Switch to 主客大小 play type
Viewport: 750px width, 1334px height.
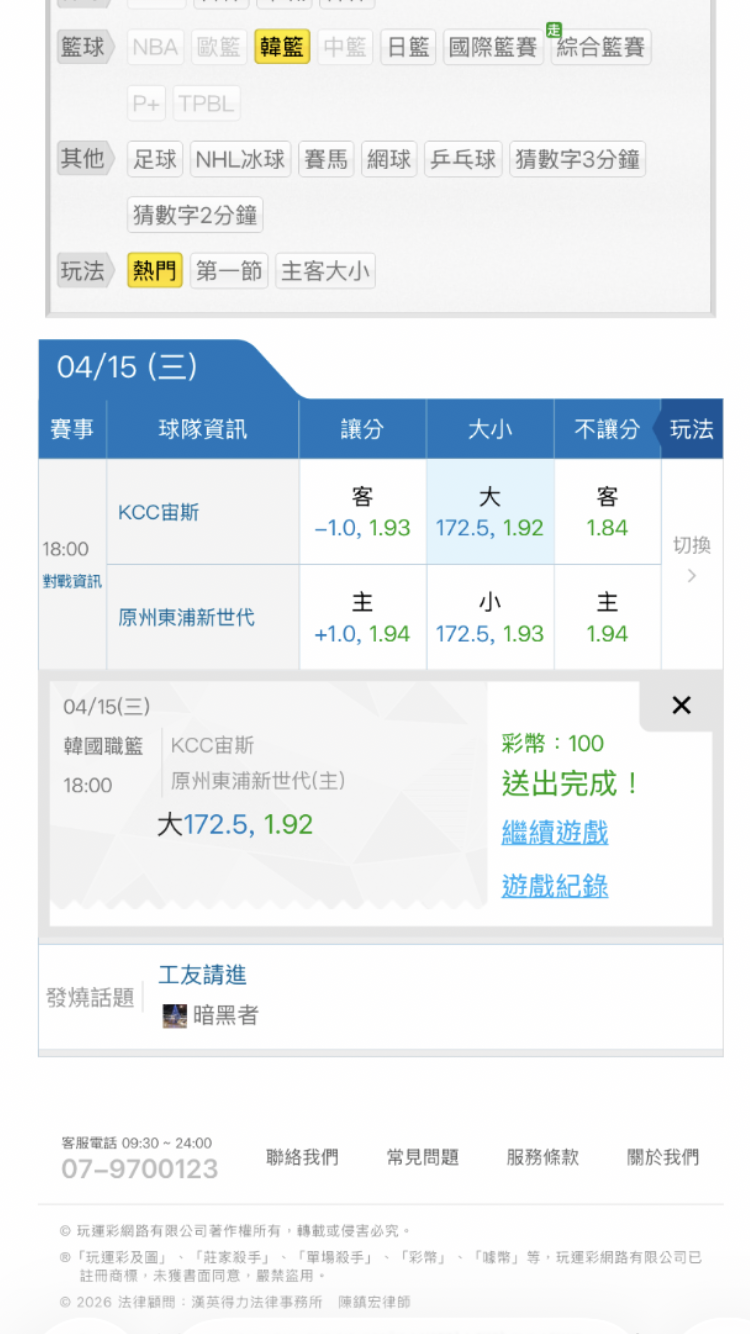tap(325, 271)
